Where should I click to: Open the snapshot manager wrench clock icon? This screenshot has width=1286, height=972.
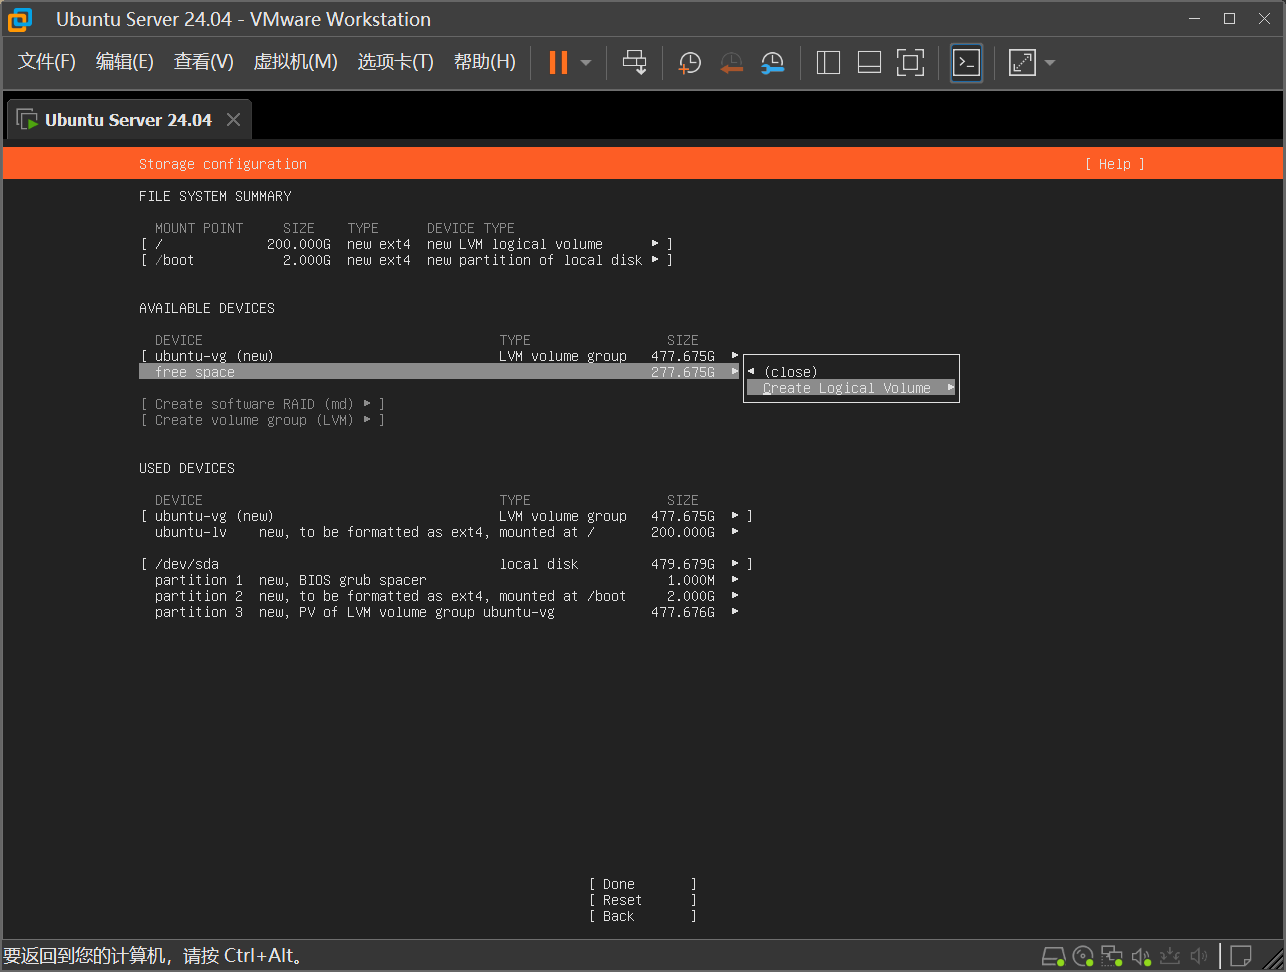(x=772, y=63)
